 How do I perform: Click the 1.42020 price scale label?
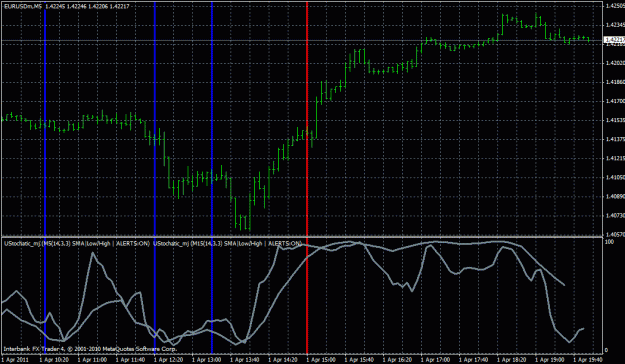pyautogui.click(x=615, y=63)
